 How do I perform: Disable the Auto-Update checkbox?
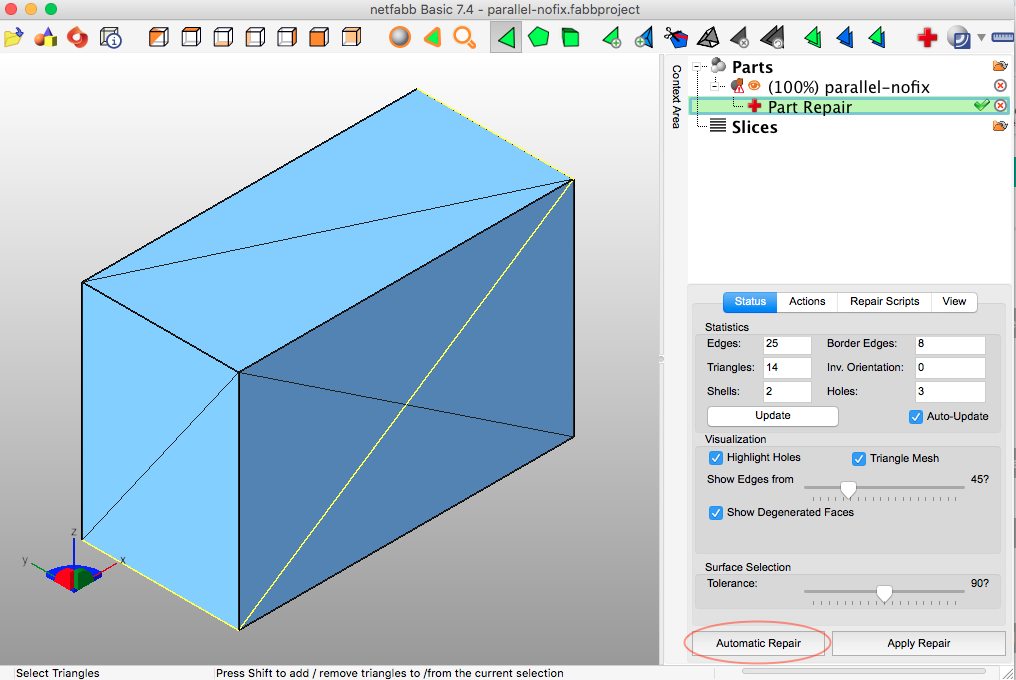(x=916, y=417)
